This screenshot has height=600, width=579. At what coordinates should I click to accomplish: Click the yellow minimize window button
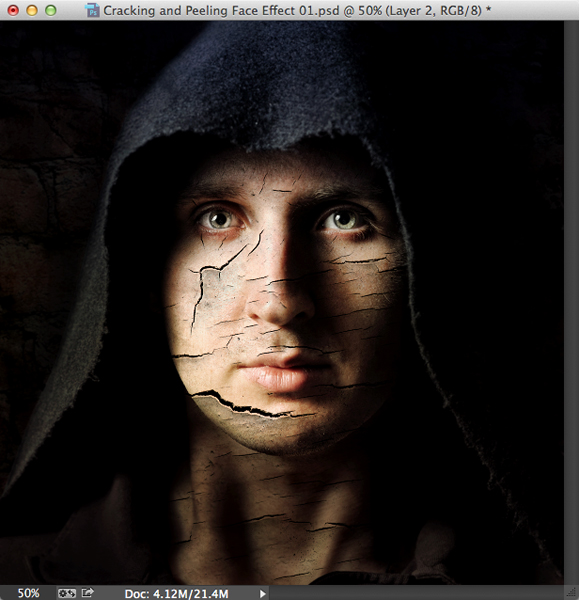click(x=32, y=10)
